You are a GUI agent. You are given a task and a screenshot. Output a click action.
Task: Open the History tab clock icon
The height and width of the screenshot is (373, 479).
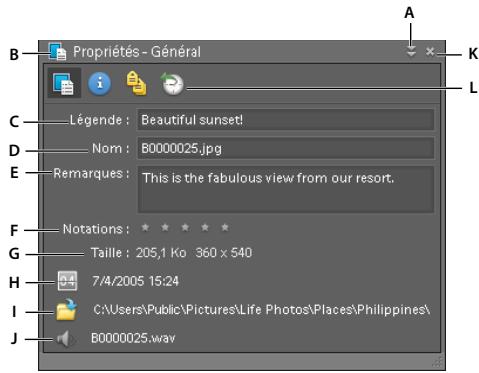tap(172, 84)
